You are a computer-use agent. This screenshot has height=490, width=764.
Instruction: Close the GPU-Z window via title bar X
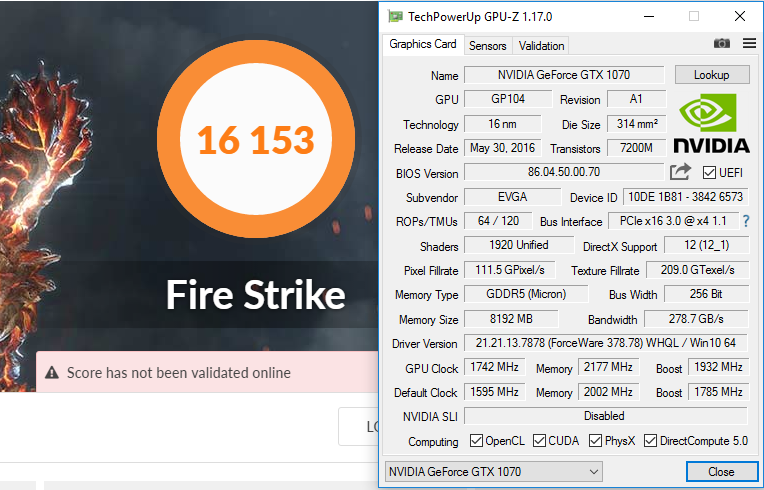pyautogui.click(x=740, y=17)
